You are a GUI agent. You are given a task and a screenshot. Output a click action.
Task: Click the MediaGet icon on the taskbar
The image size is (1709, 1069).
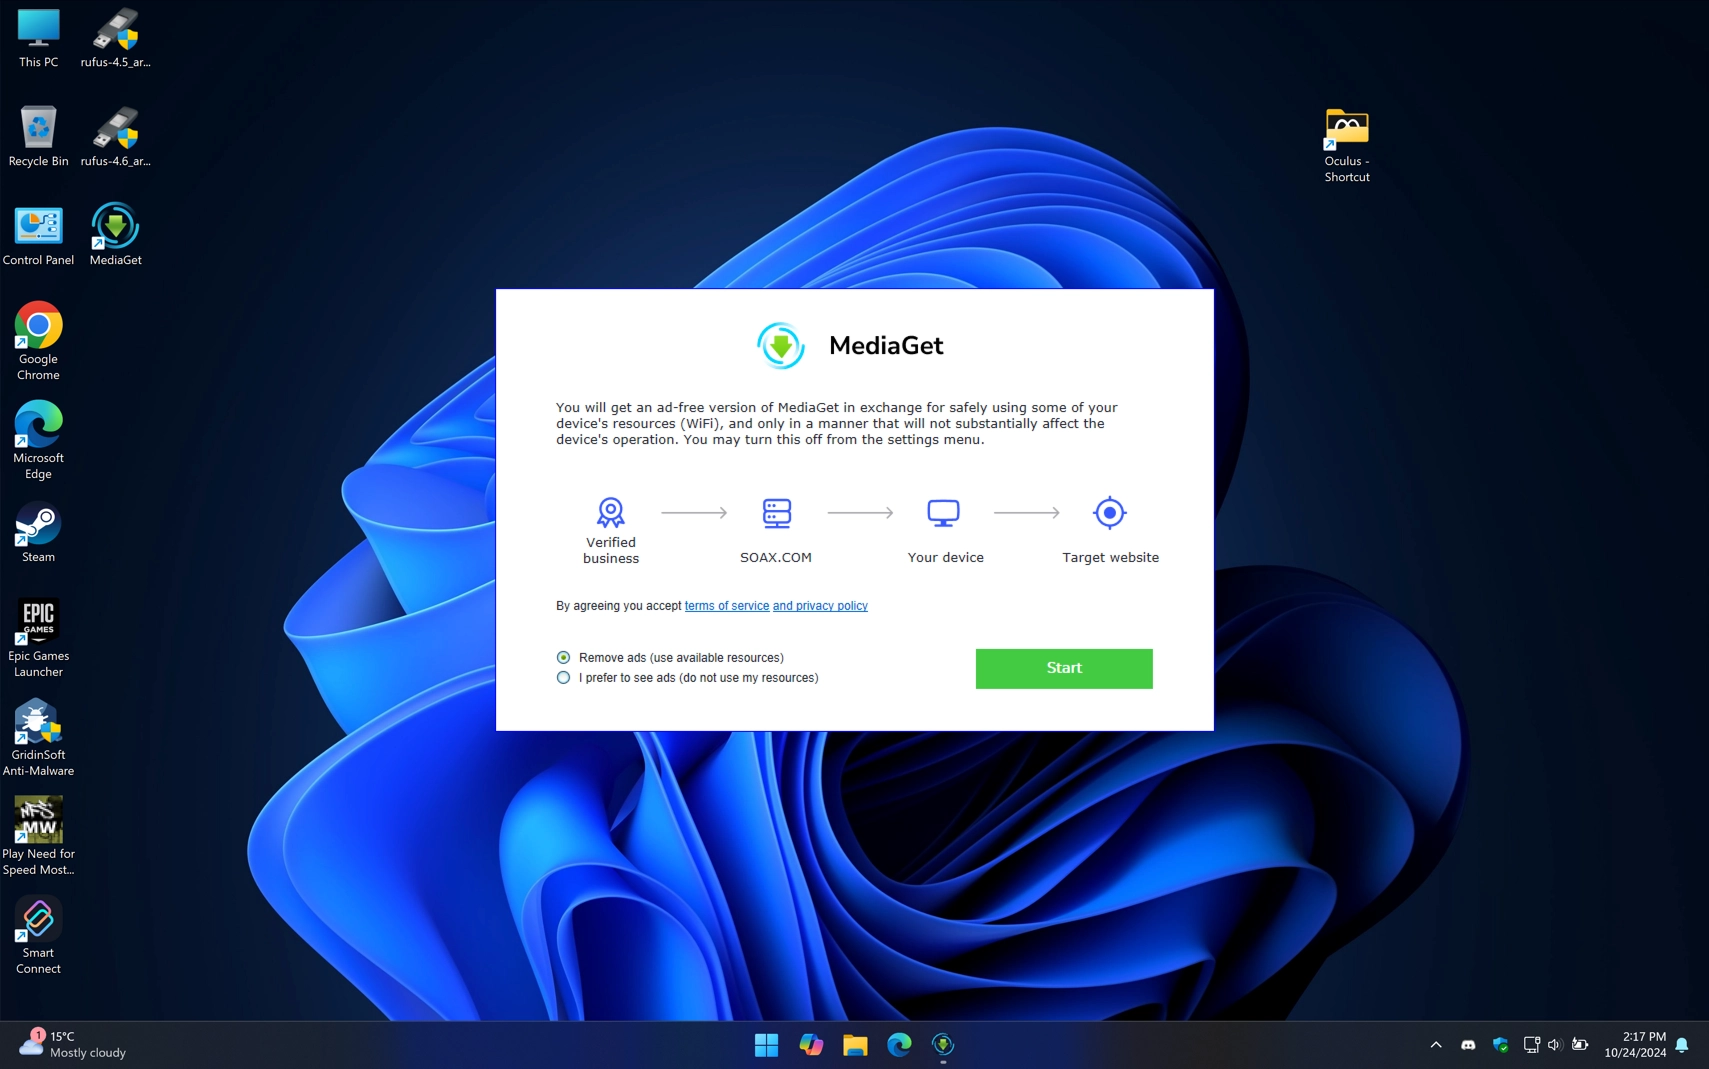(x=943, y=1044)
